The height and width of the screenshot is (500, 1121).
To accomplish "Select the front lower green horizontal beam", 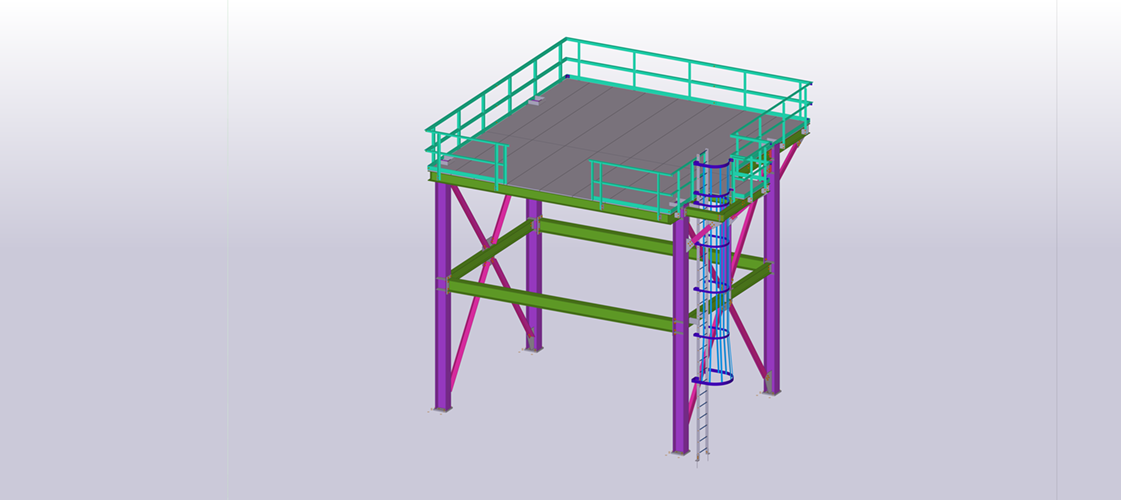I will point(560,304).
